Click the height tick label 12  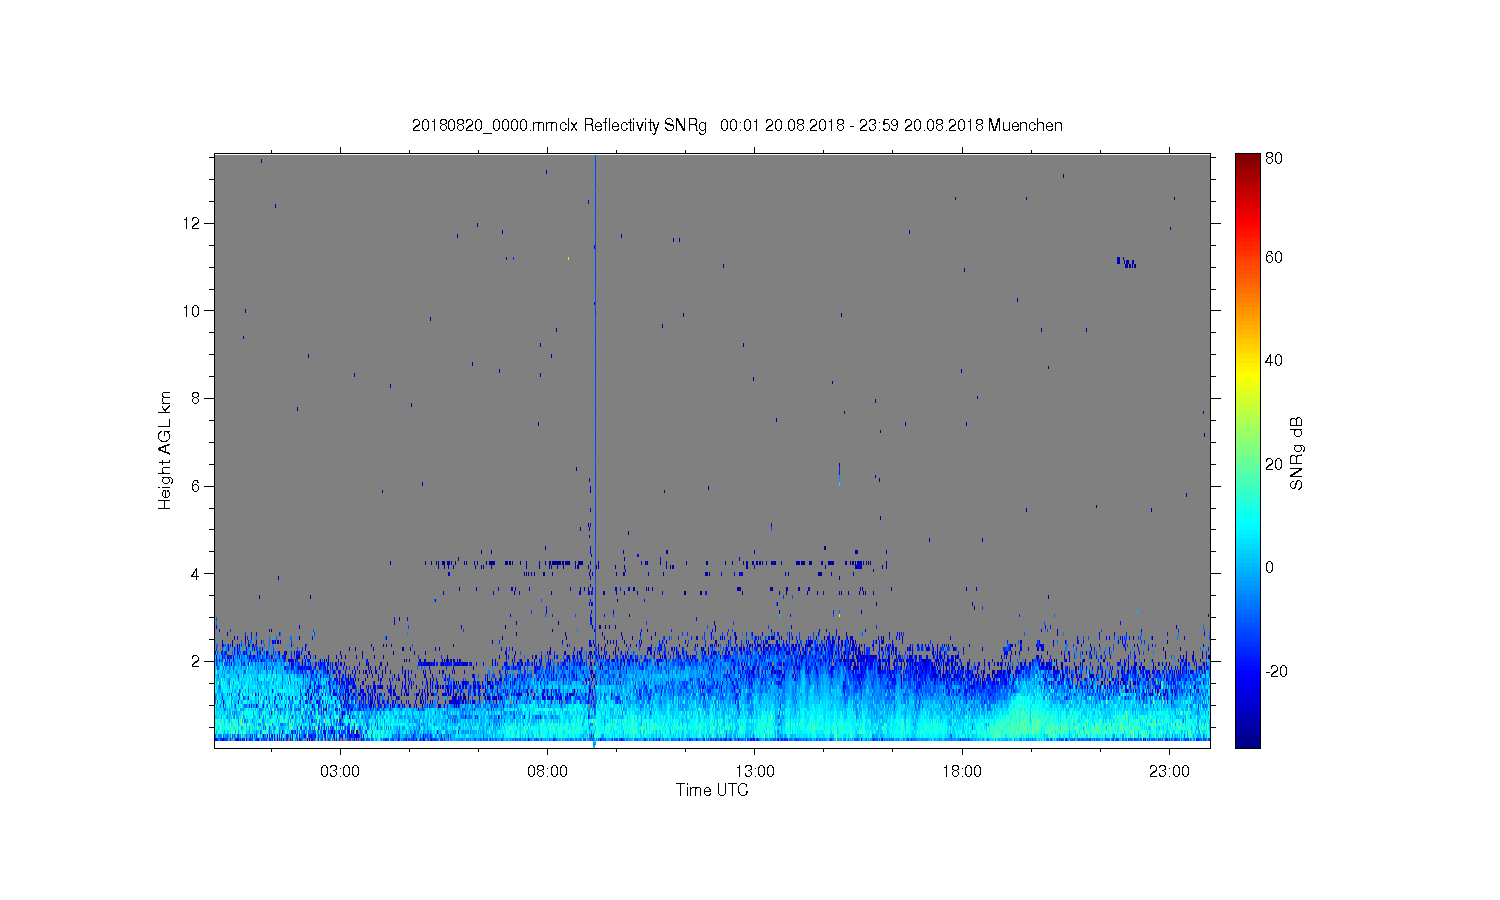192,223
